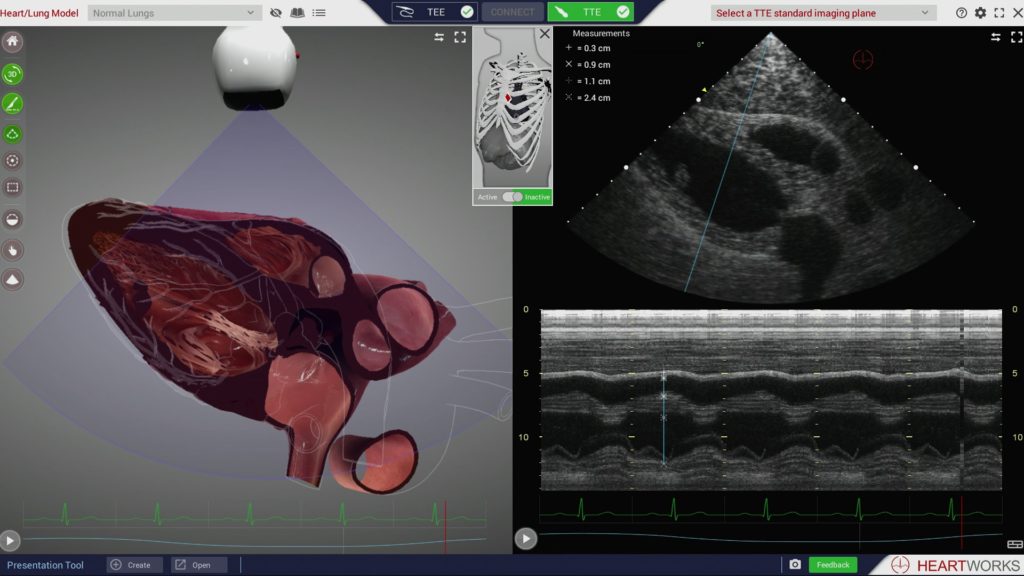The image size is (1024, 576).
Task: Switch to the TEE probe tab
Action: click(x=434, y=12)
